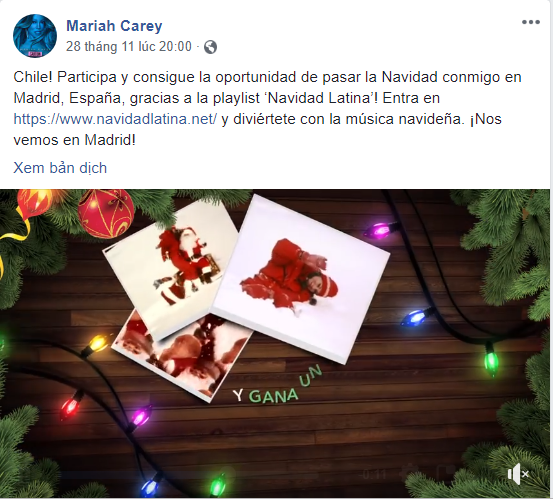Open the faint video settings gear
This screenshot has height=500, width=553.
click(x=409, y=473)
